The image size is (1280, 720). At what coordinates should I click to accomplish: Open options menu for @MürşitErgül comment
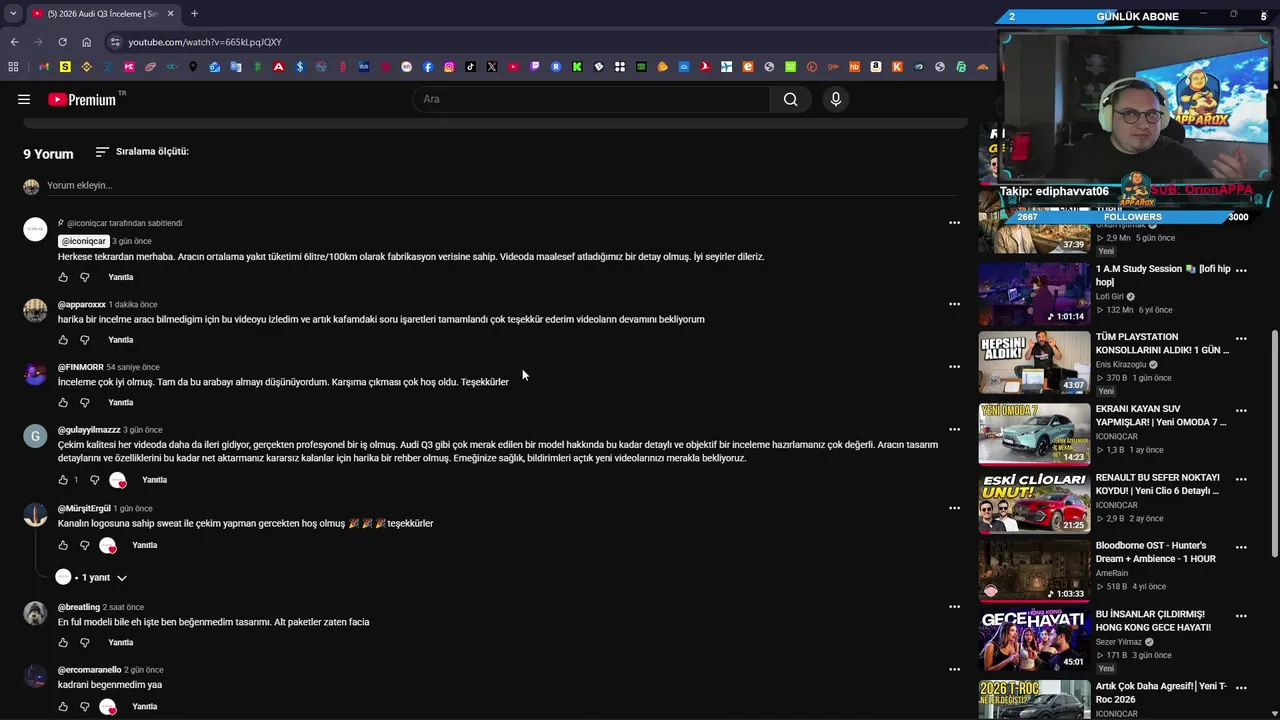pos(954,508)
